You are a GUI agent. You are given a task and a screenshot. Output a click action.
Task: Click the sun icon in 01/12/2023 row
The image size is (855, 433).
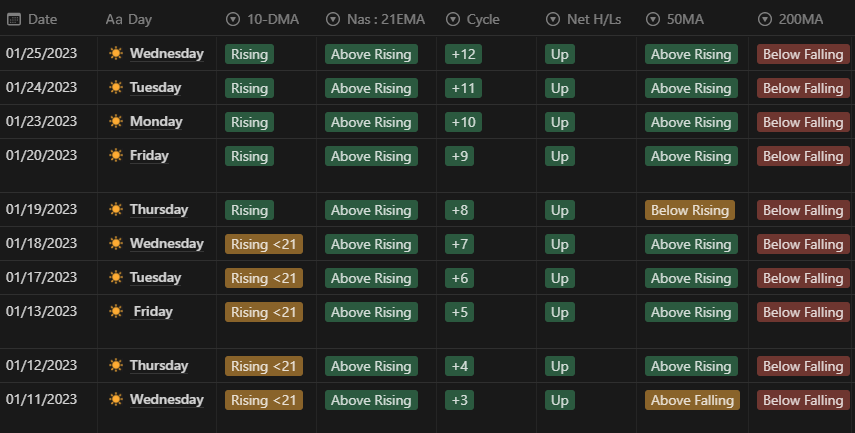[116, 365]
